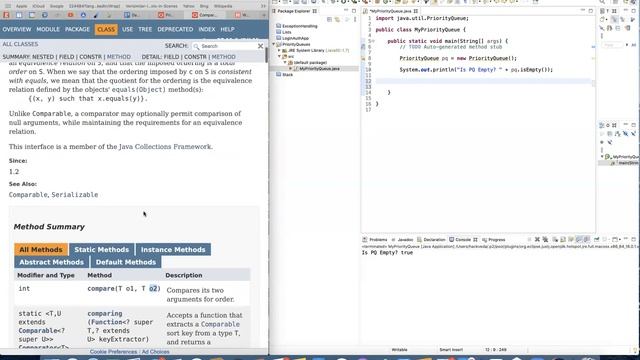Collapse the main method fold on line 5

coord(373,41)
